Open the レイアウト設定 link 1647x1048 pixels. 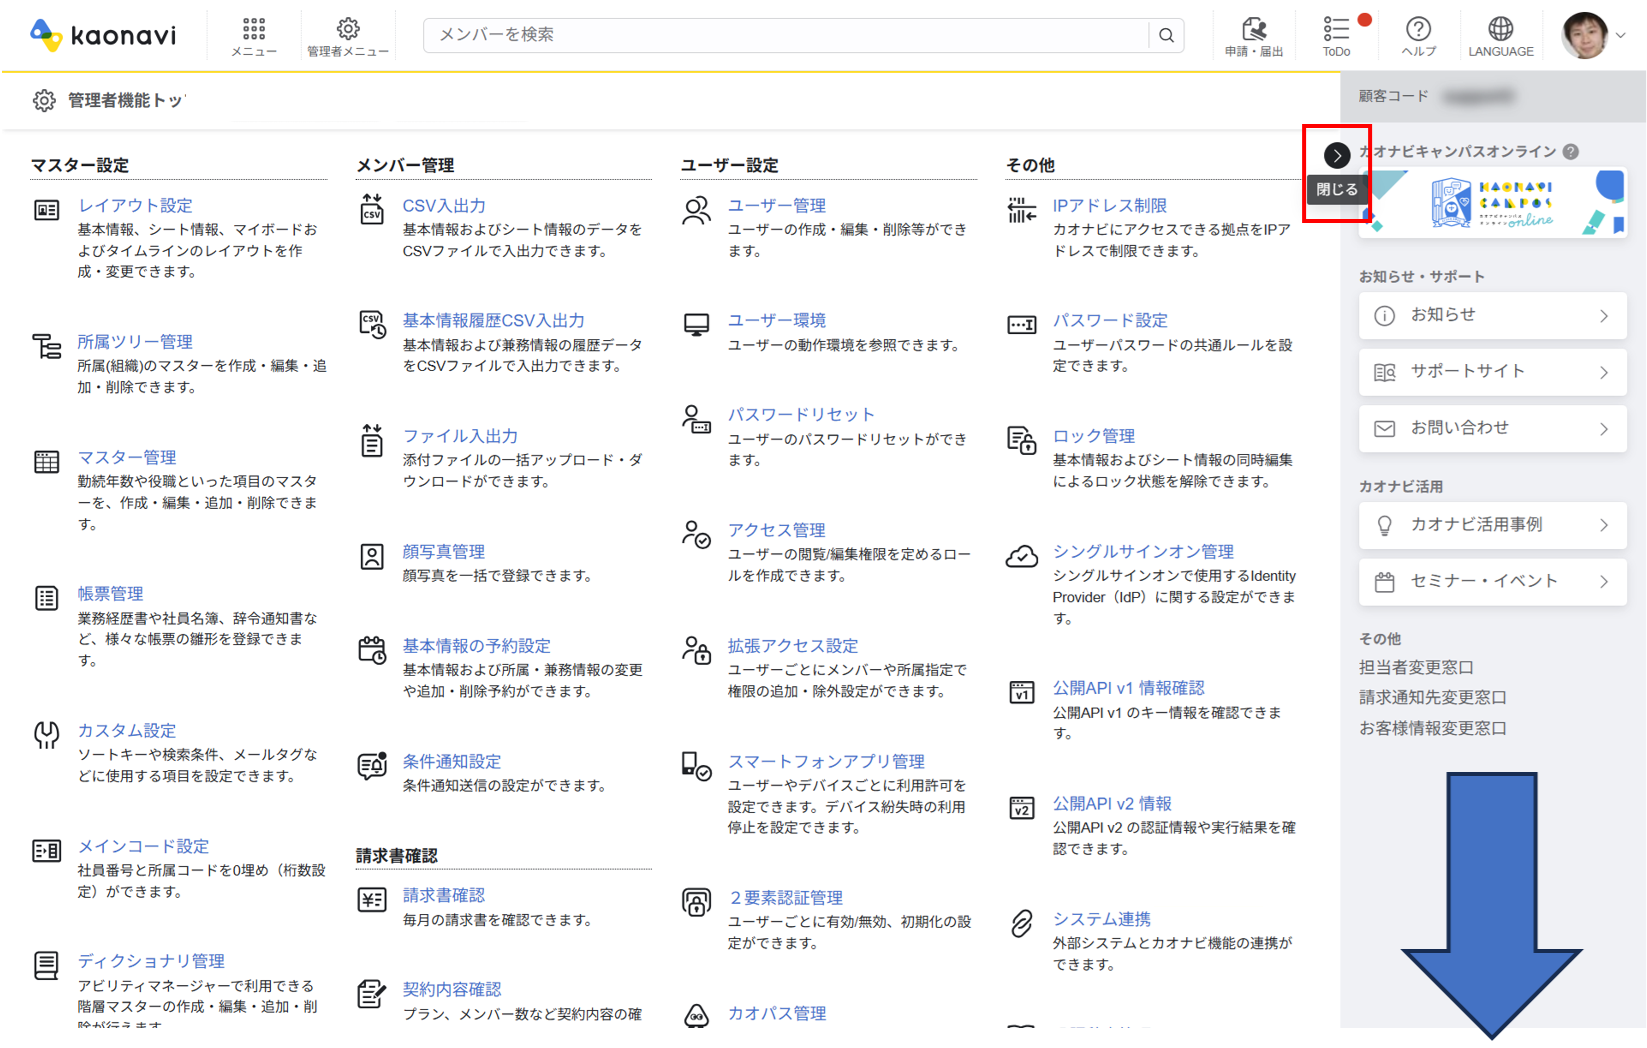135,206
